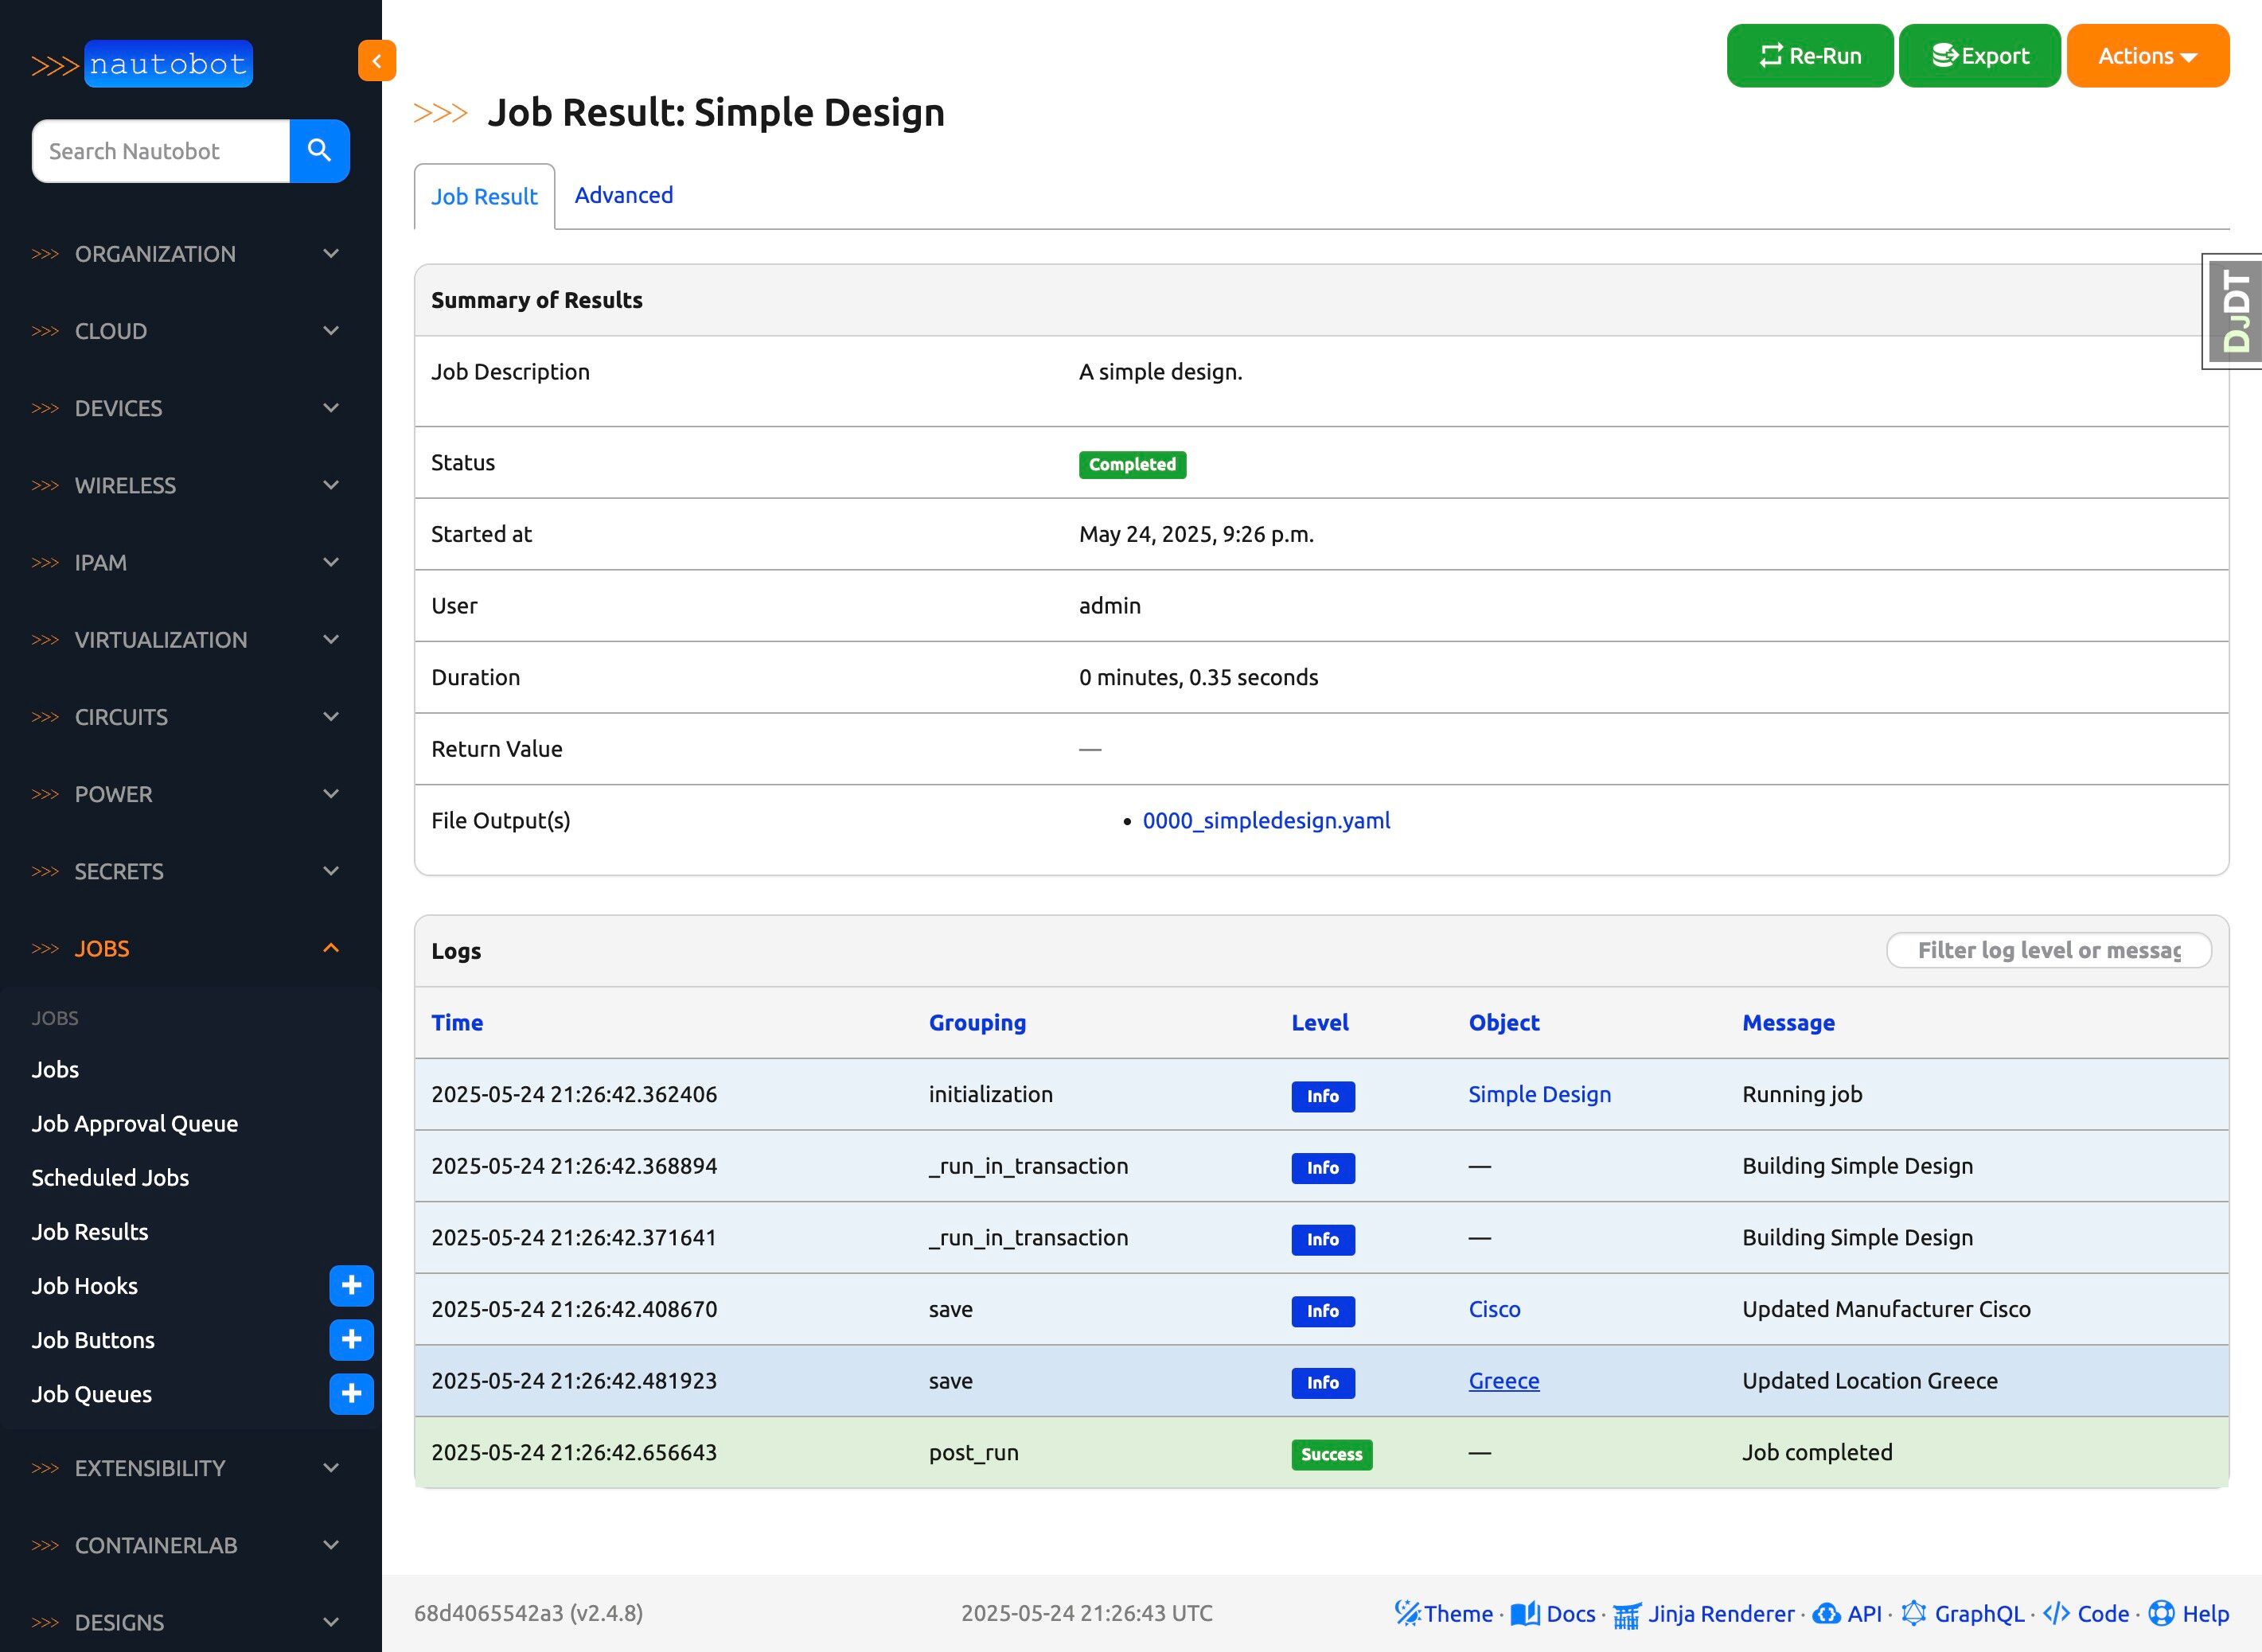2262x1652 pixels.
Task: Open the Jinja Renderer footer link
Action: pyautogui.click(x=1703, y=1613)
